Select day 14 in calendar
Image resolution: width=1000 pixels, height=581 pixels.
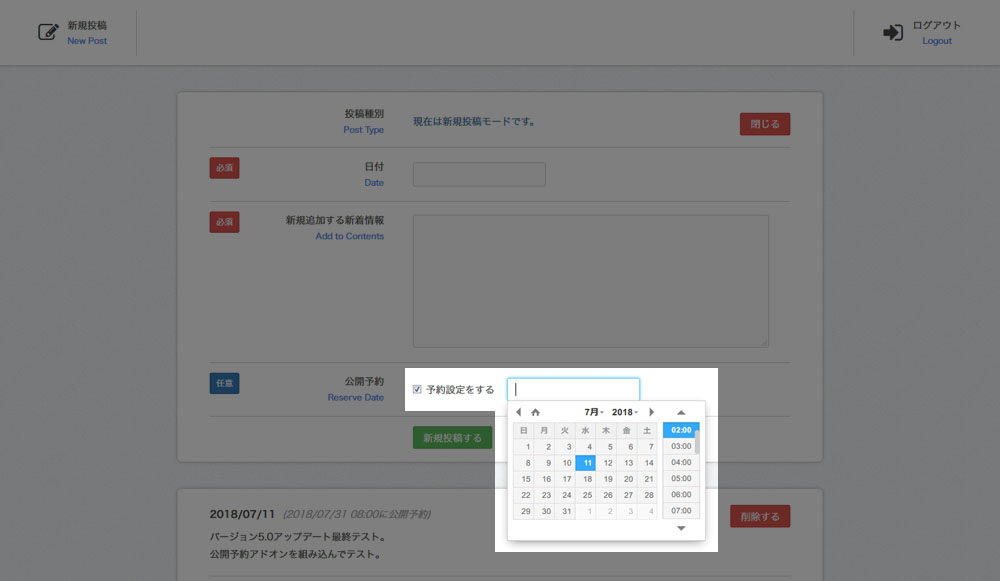click(647, 463)
